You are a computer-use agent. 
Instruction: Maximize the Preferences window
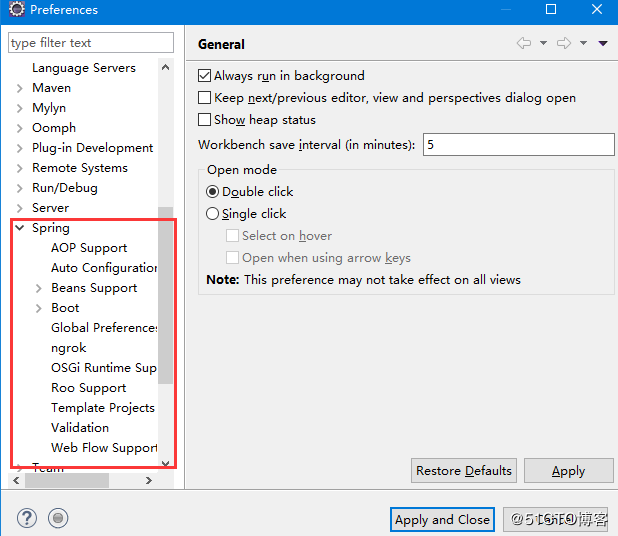tap(551, 9)
